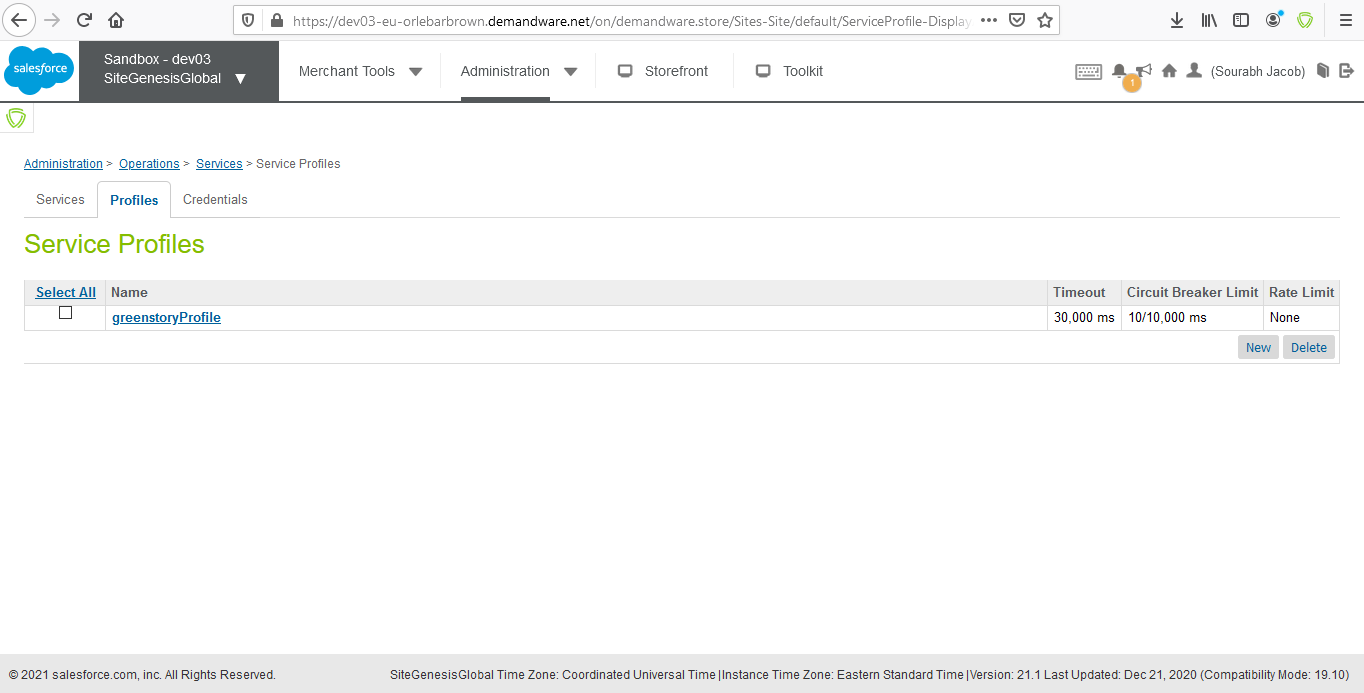Open the Firefox account icon
The width and height of the screenshot is (1364, 693).
point(1273,20)
